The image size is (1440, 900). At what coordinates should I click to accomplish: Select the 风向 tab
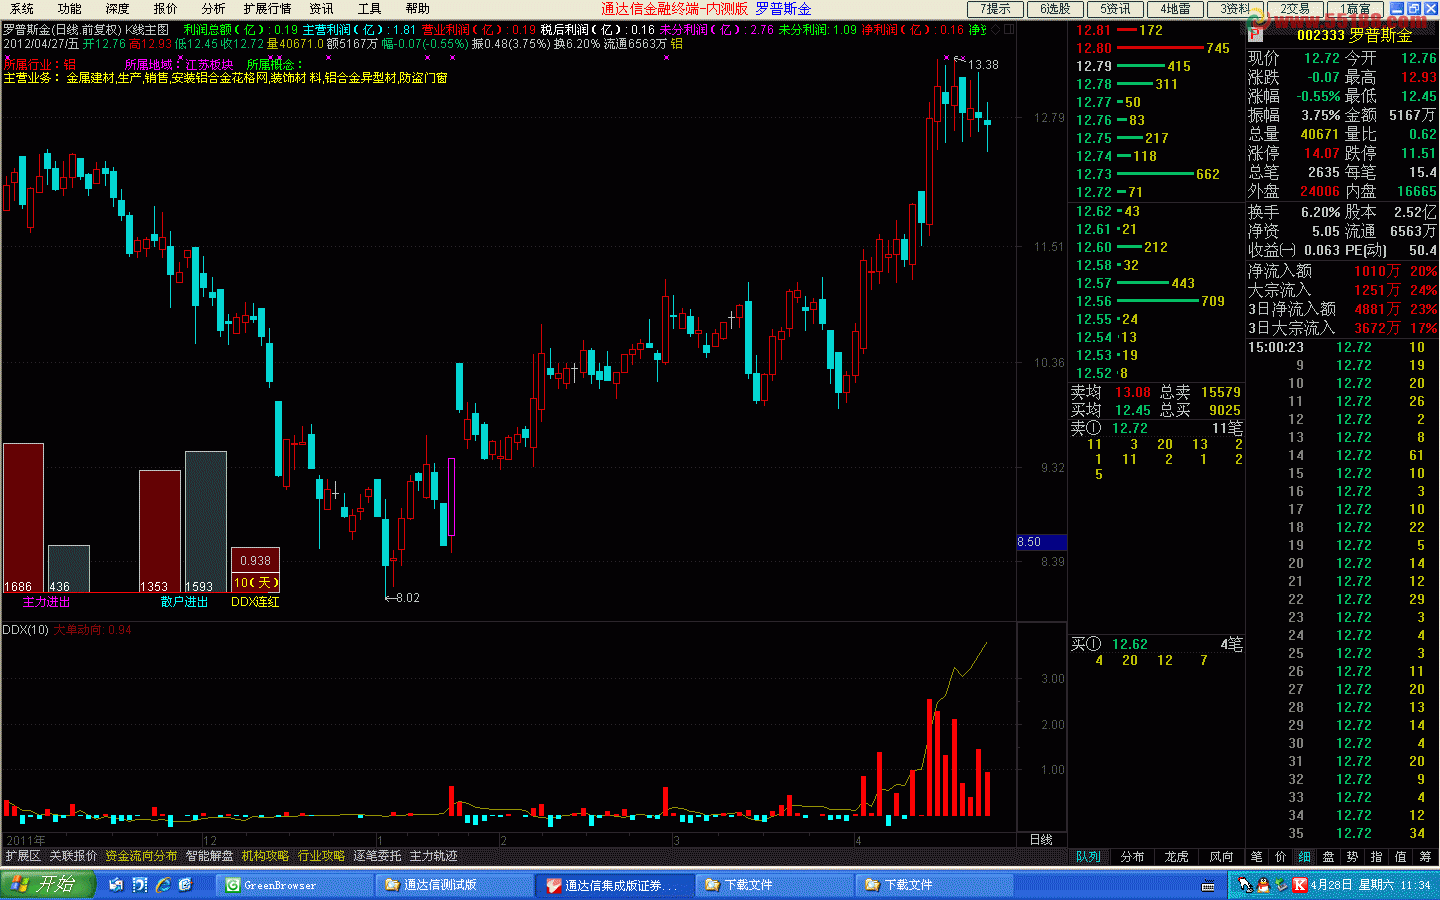pyautogui.click(x=1221, y=857)
